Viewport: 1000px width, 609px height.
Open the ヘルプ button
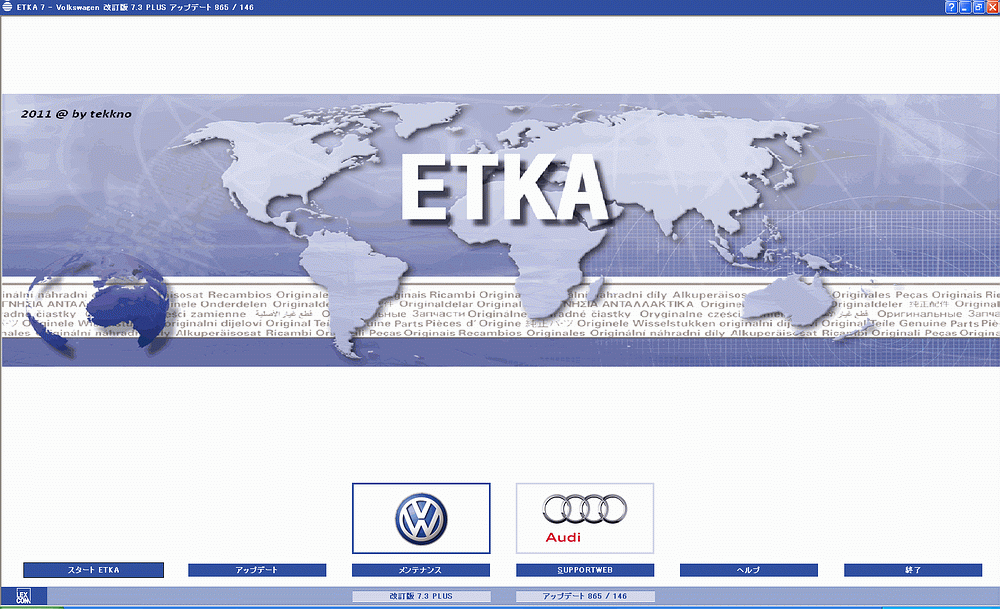749,570
